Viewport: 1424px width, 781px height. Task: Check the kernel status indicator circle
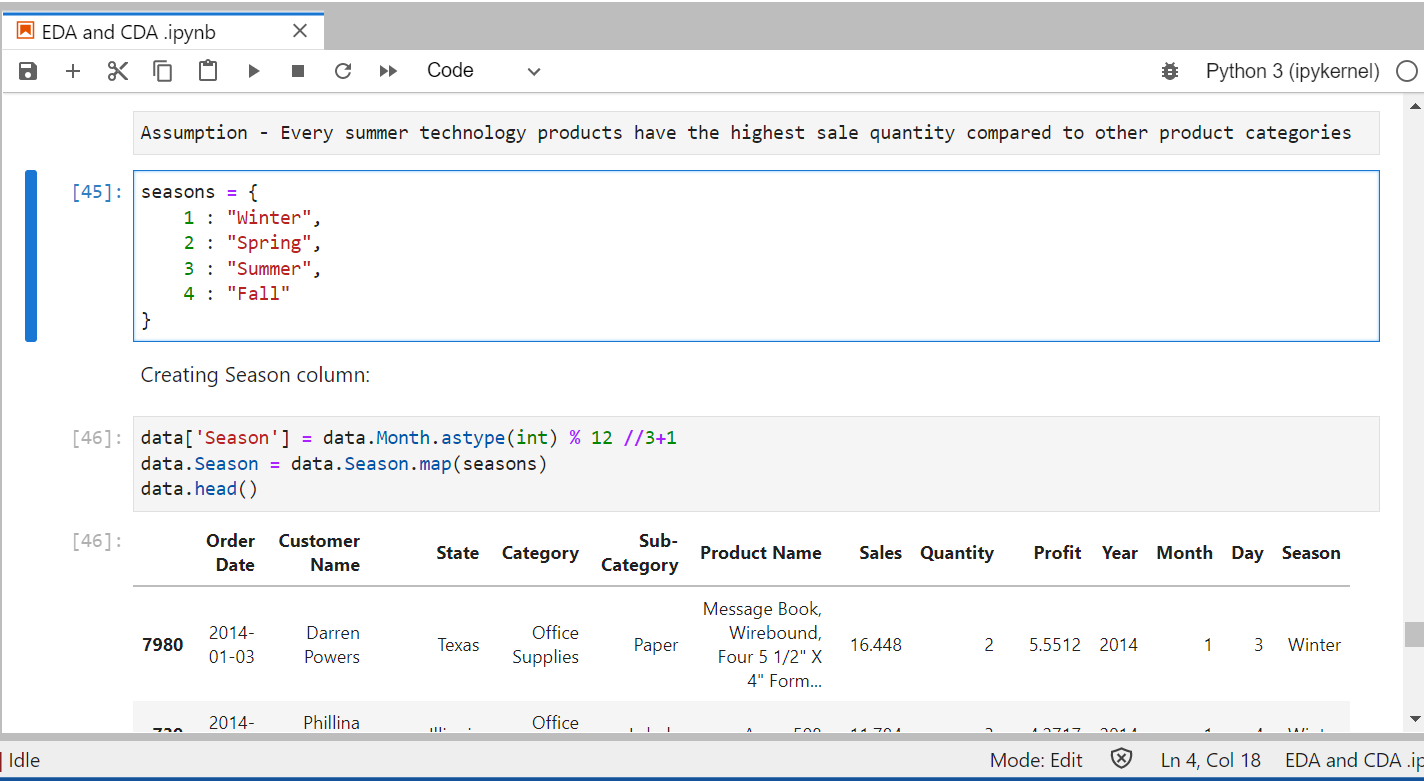[1407, 70]
